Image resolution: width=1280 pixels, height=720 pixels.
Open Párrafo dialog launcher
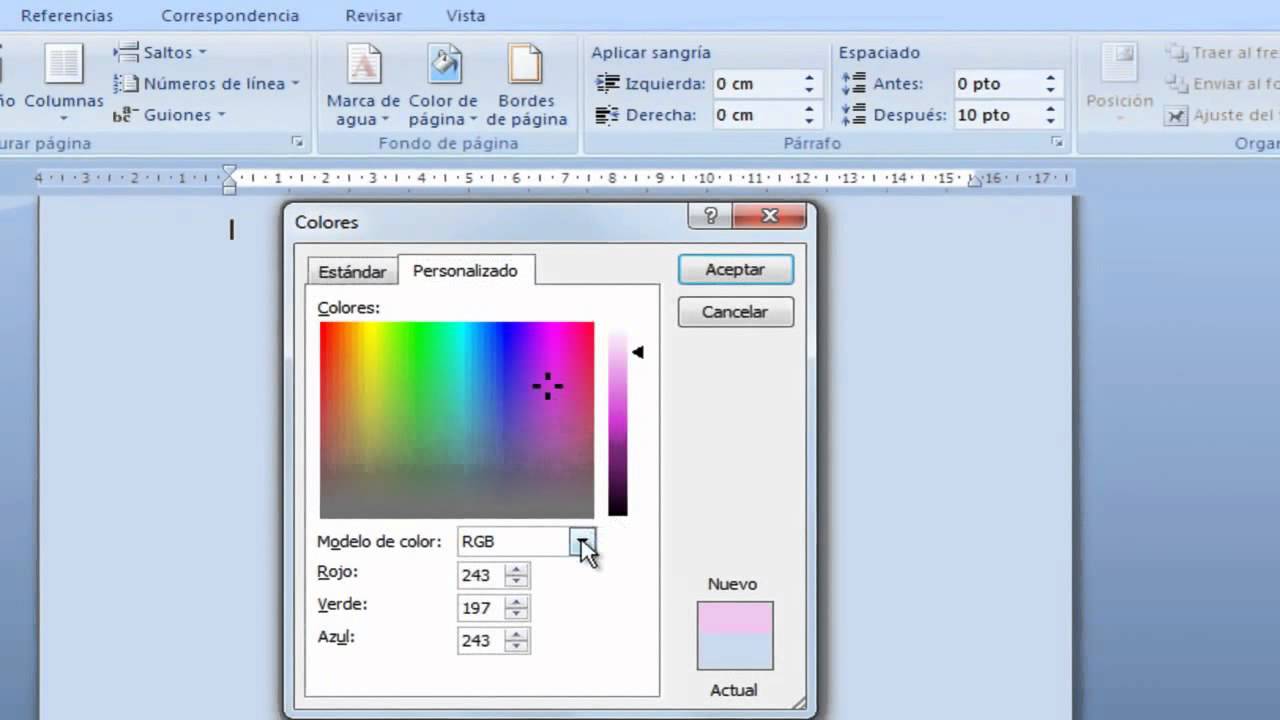point(1056,143)
